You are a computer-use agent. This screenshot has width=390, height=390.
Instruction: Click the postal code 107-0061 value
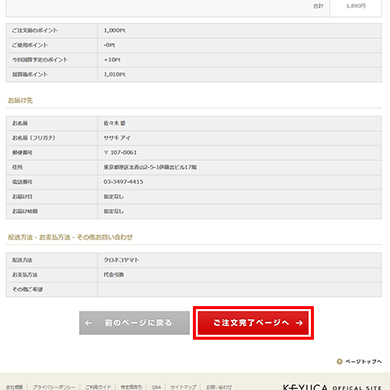click(x=120, y=153)
